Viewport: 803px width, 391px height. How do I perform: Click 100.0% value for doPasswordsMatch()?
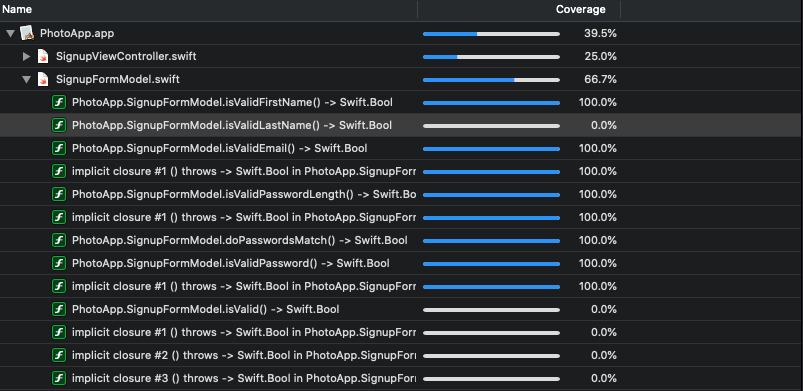598,240
